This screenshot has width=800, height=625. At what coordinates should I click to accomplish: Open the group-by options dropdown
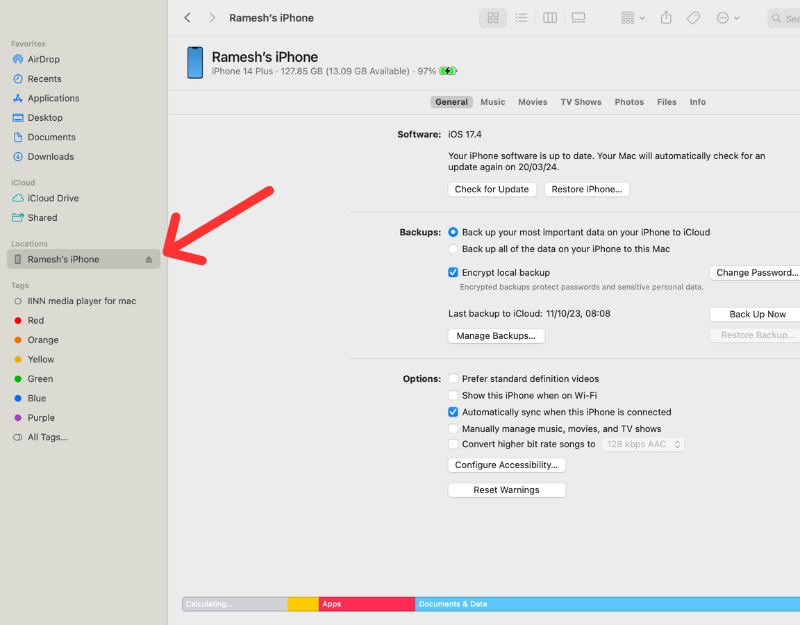[633, 18]
